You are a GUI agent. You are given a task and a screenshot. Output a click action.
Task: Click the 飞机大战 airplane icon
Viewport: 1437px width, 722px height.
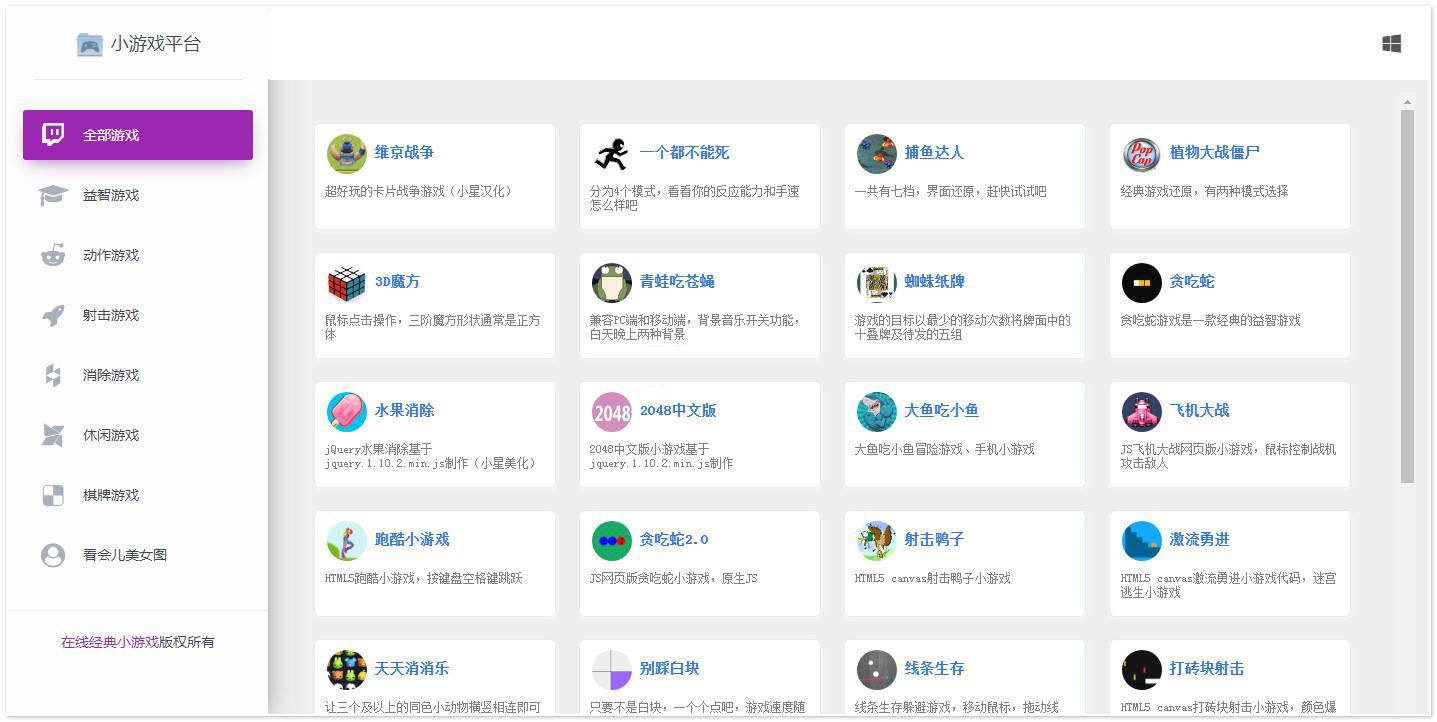click(x=1141, y=411)
